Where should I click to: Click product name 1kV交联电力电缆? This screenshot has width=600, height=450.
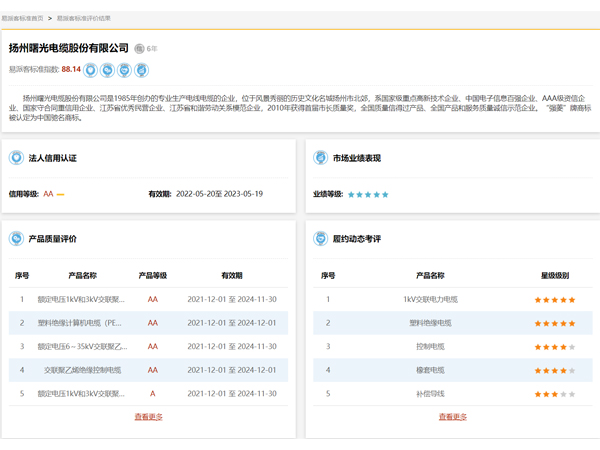[430, 300]
